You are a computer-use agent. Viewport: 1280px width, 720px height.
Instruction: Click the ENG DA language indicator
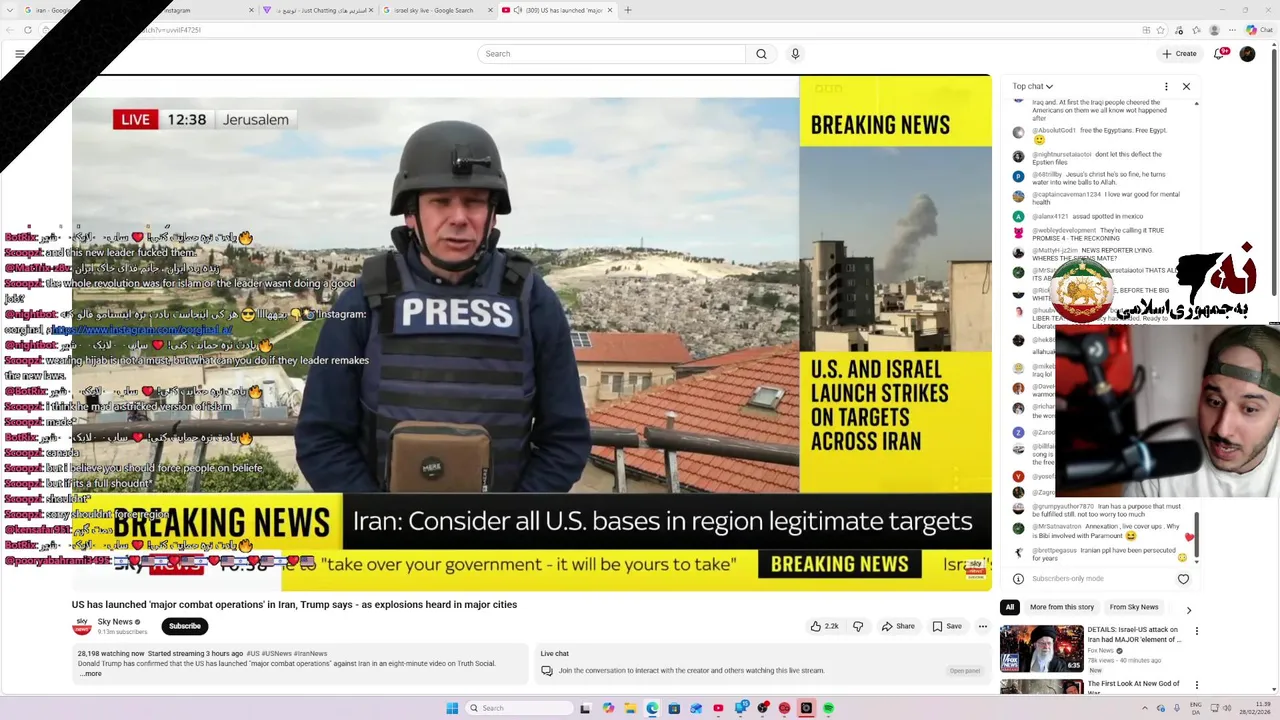pyautogui.click(x=1195, y=708)
